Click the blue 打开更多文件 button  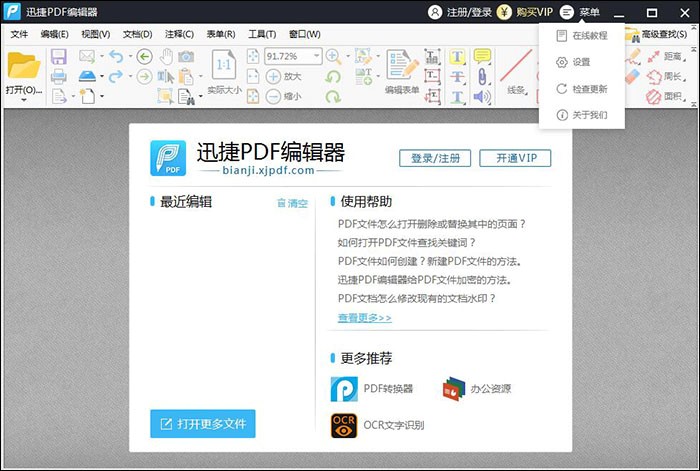(x=203, y=424)
